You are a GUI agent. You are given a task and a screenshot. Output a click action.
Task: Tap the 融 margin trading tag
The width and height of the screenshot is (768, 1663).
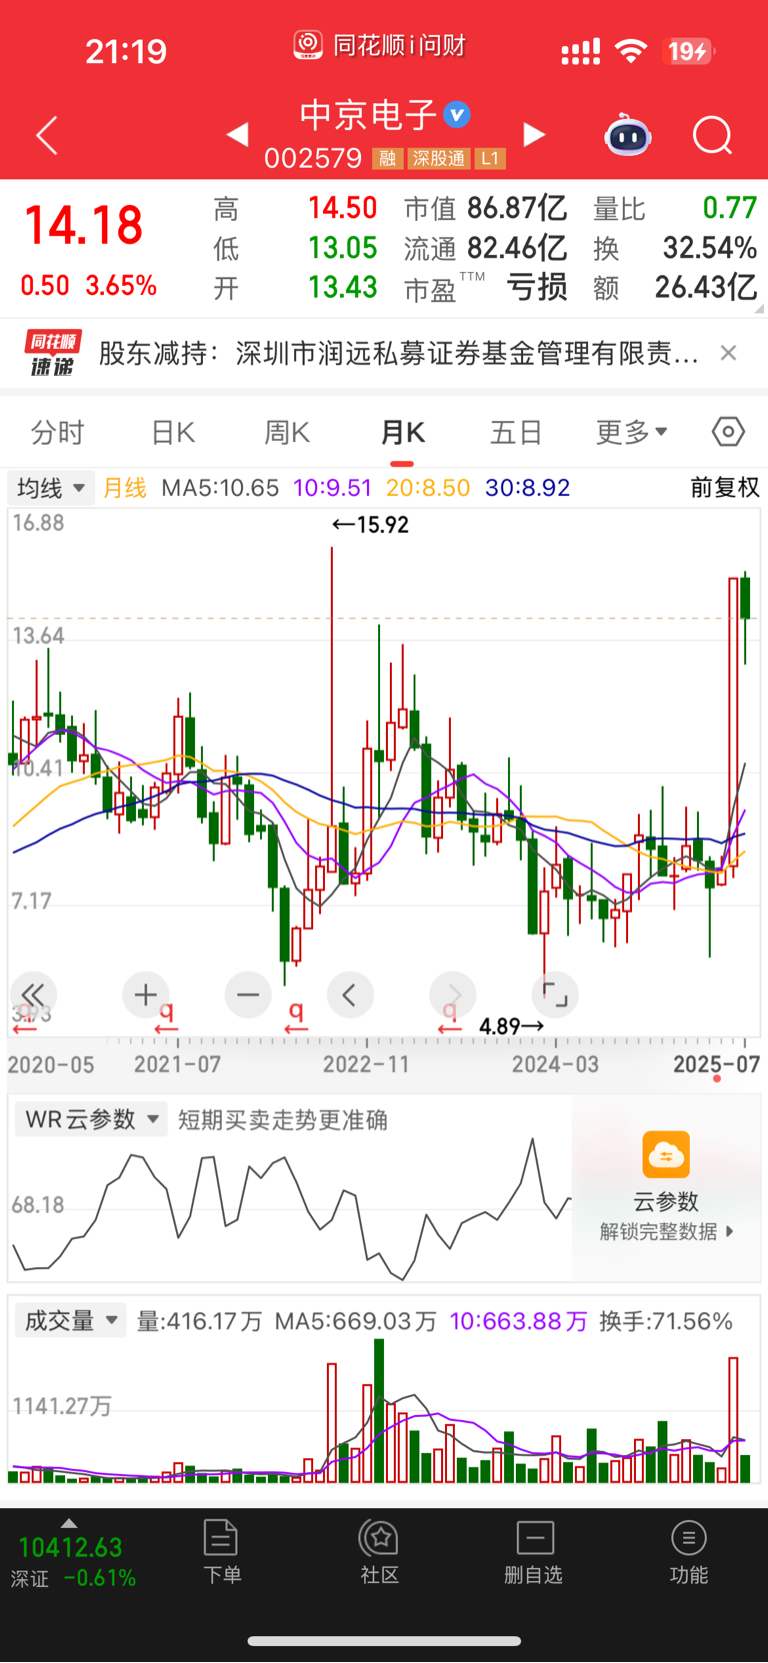tap(387, 158)
